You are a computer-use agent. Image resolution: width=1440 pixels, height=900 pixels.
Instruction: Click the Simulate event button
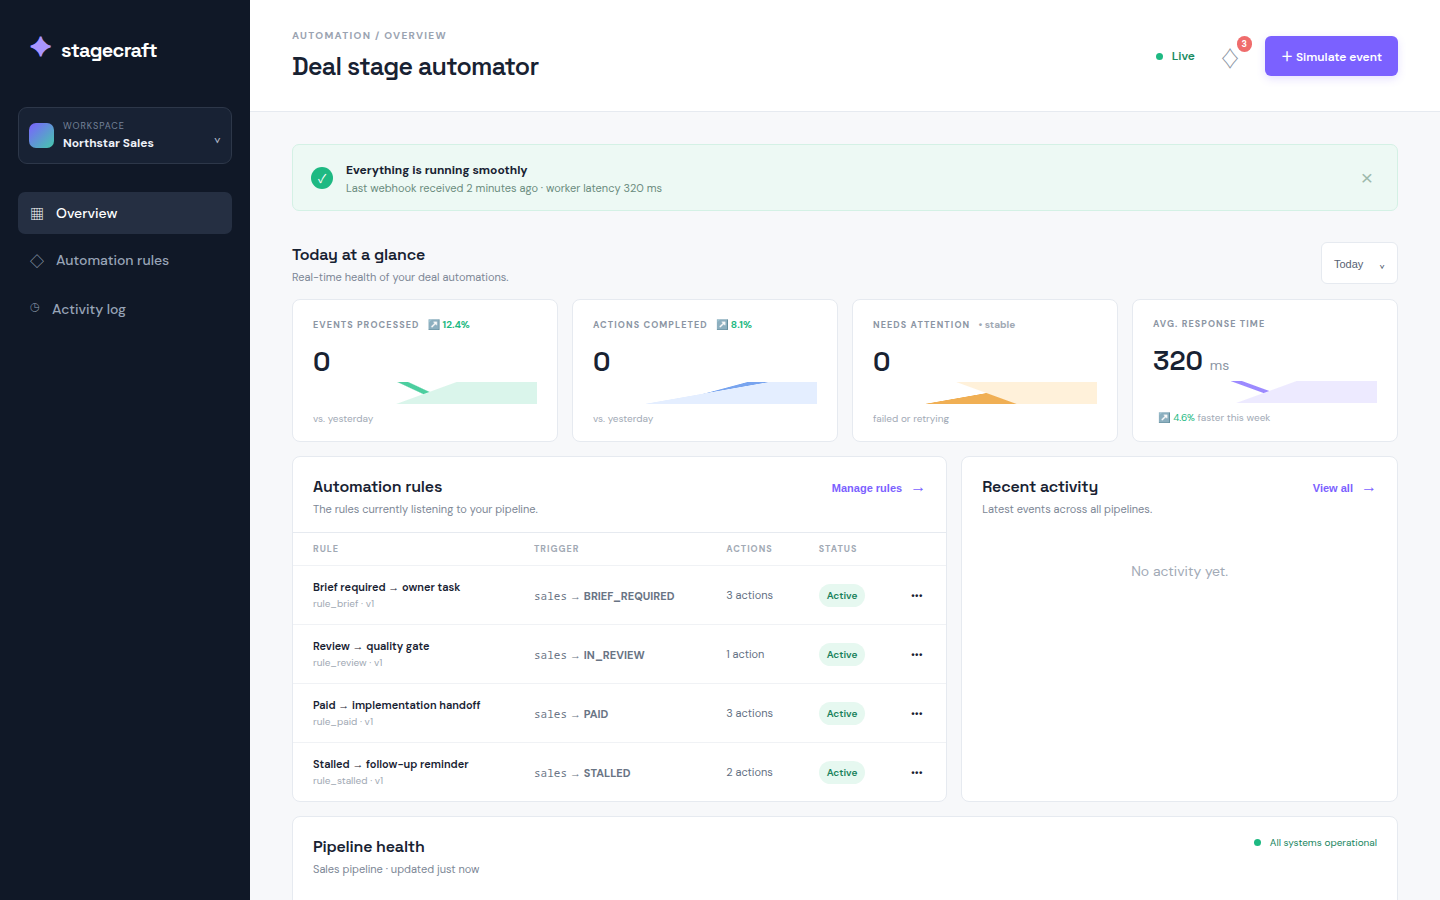pyautogui.click(x=1331, y=56)
